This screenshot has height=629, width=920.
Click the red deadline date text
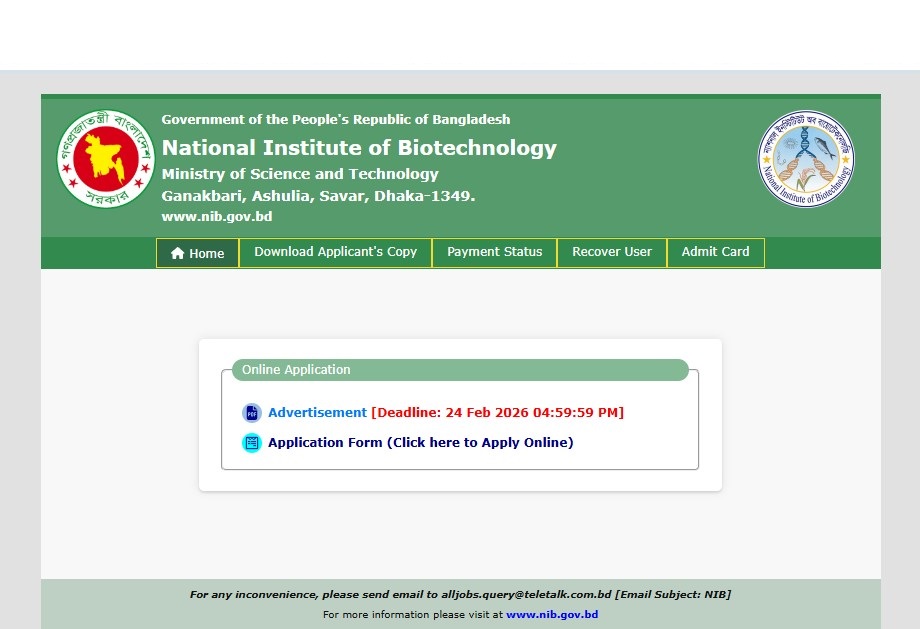497,412
